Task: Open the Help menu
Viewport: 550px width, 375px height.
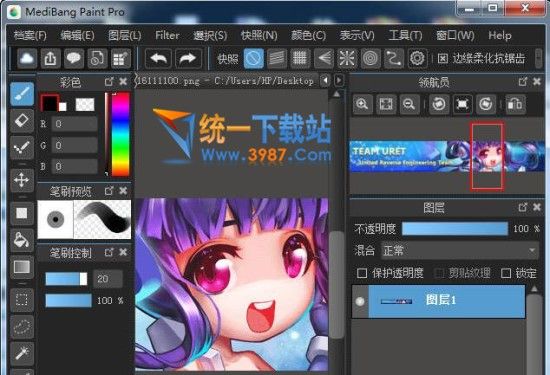Action: (500, 35)
